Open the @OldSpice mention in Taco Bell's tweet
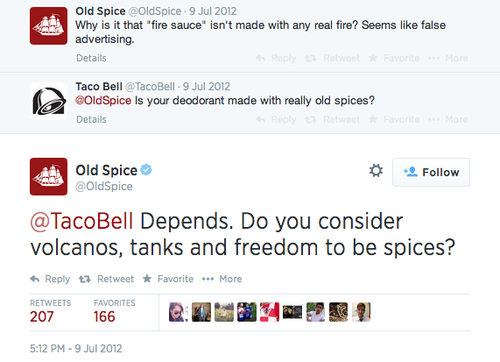Viewport: 500px width, 362px height. pyautogui.click(x=103, y=100)
